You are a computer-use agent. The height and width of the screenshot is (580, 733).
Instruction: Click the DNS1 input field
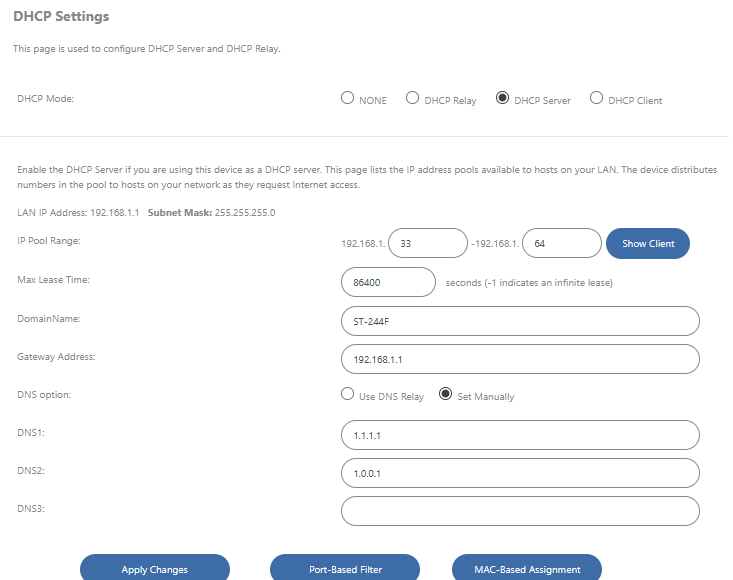pos(519,435)
